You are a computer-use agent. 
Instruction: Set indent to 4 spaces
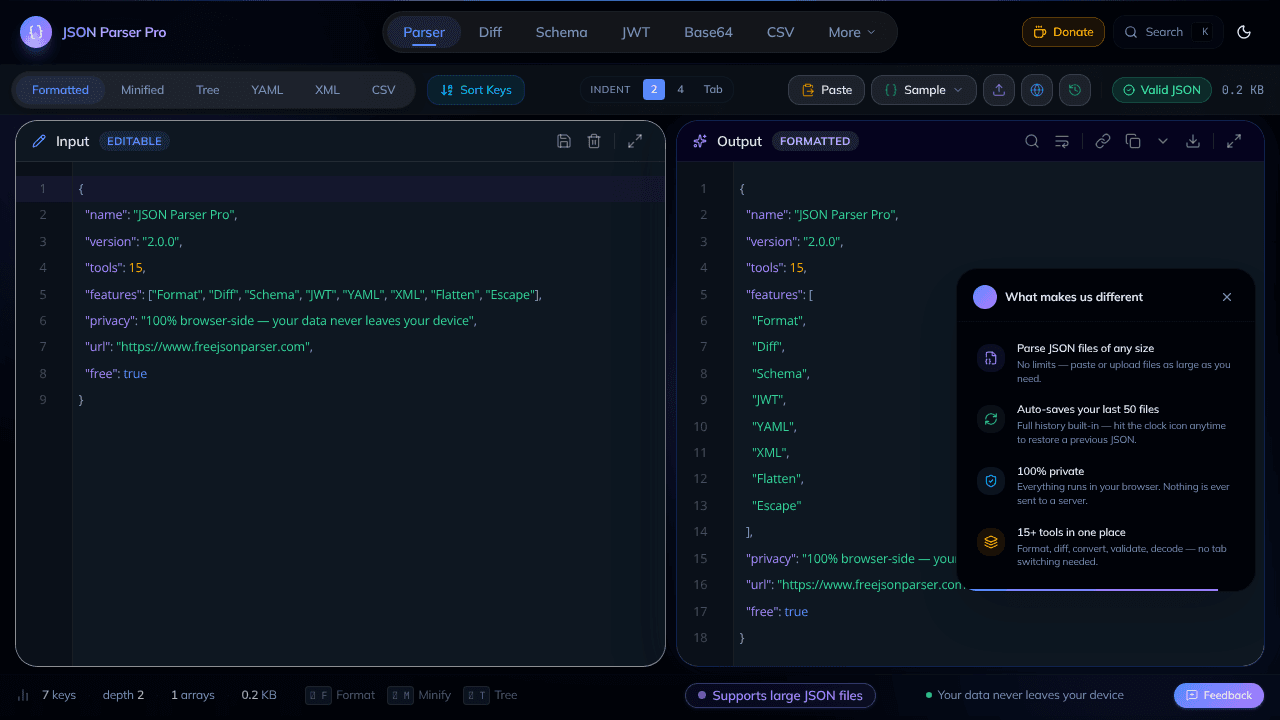(681, 90)
